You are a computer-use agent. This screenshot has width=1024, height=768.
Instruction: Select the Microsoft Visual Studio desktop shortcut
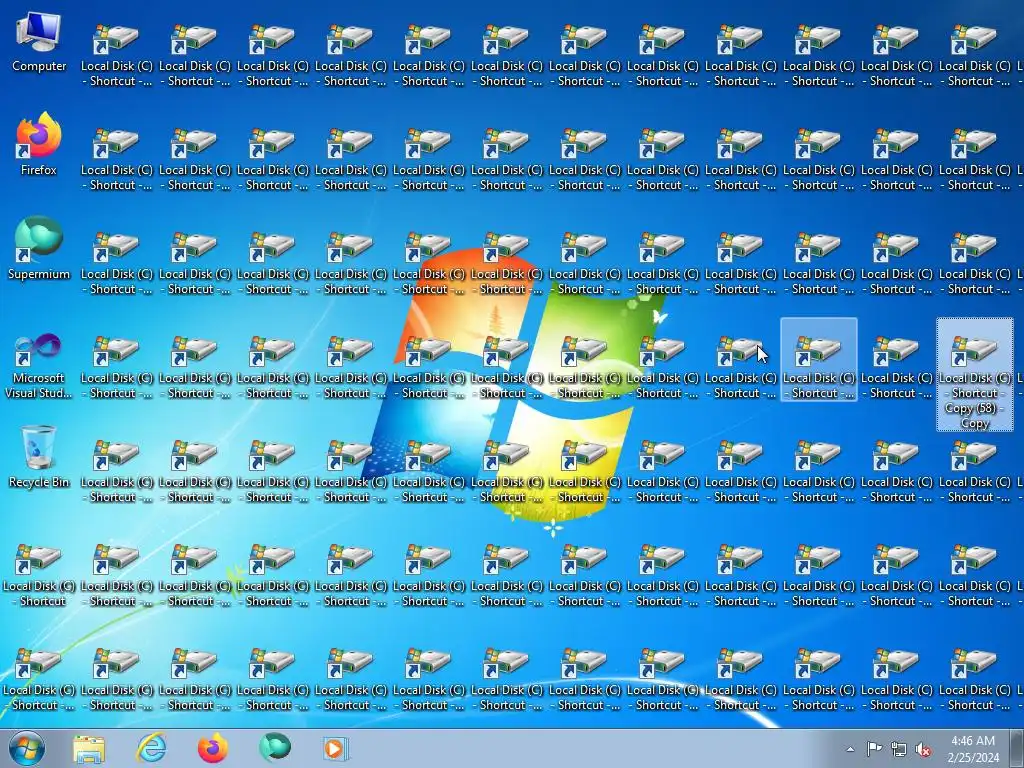39,366
